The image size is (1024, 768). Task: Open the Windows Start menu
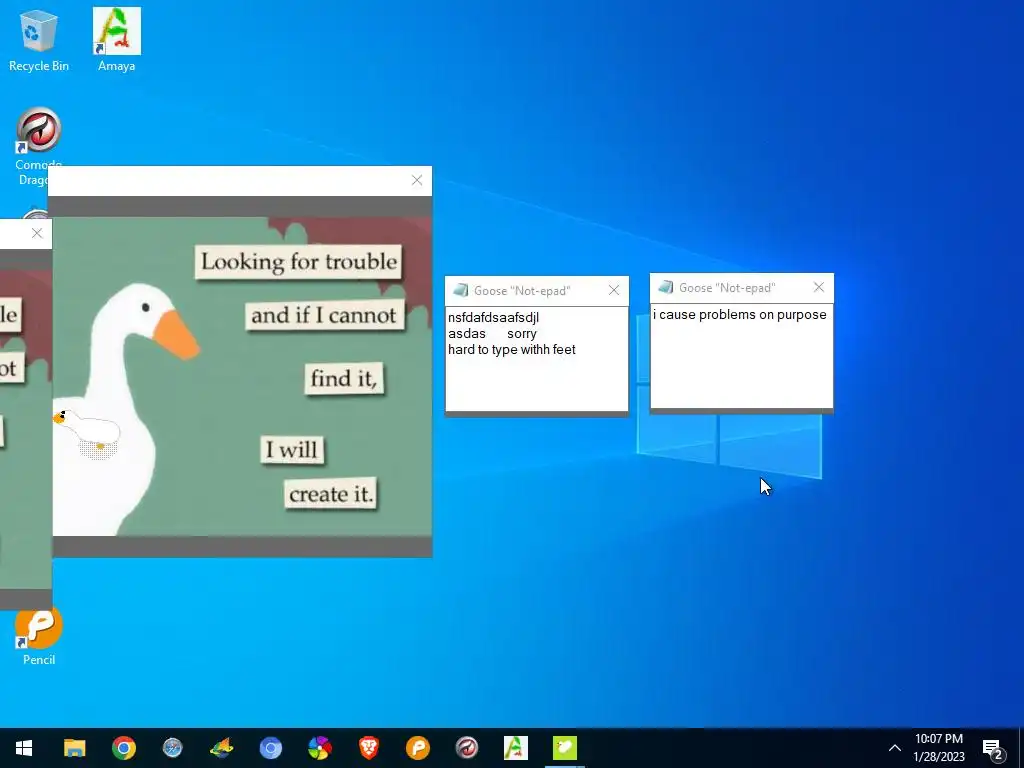[x=24, y=748]
